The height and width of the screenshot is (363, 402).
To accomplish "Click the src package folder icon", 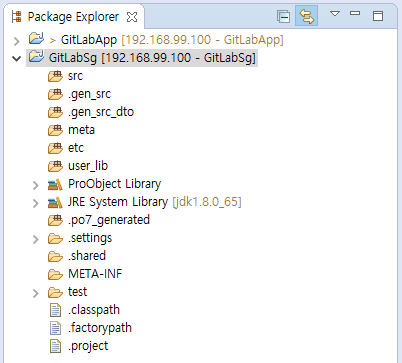I will pyautogui.click(x=55, y=76).
